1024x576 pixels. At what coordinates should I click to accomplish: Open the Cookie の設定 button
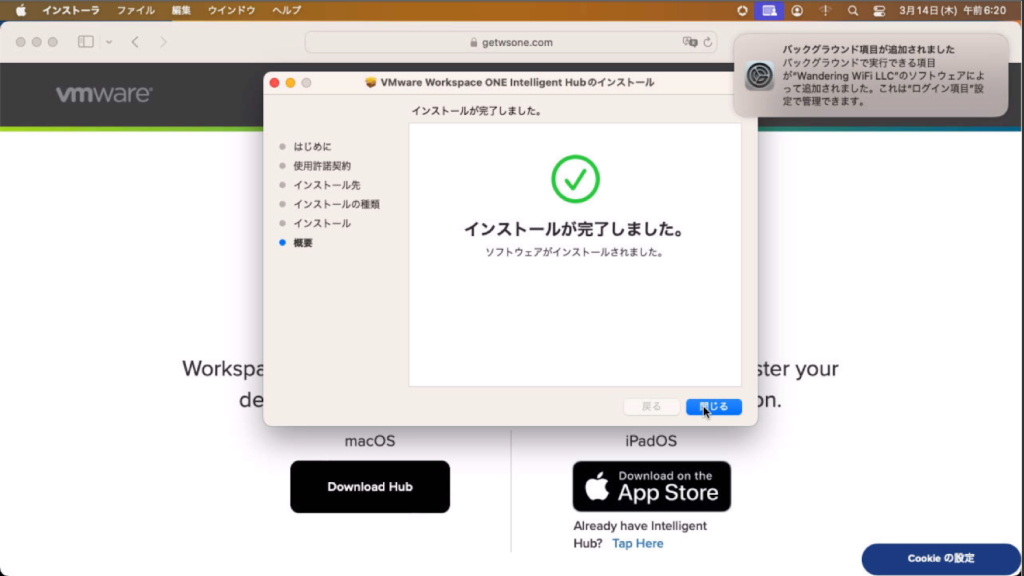pos(940,558)
